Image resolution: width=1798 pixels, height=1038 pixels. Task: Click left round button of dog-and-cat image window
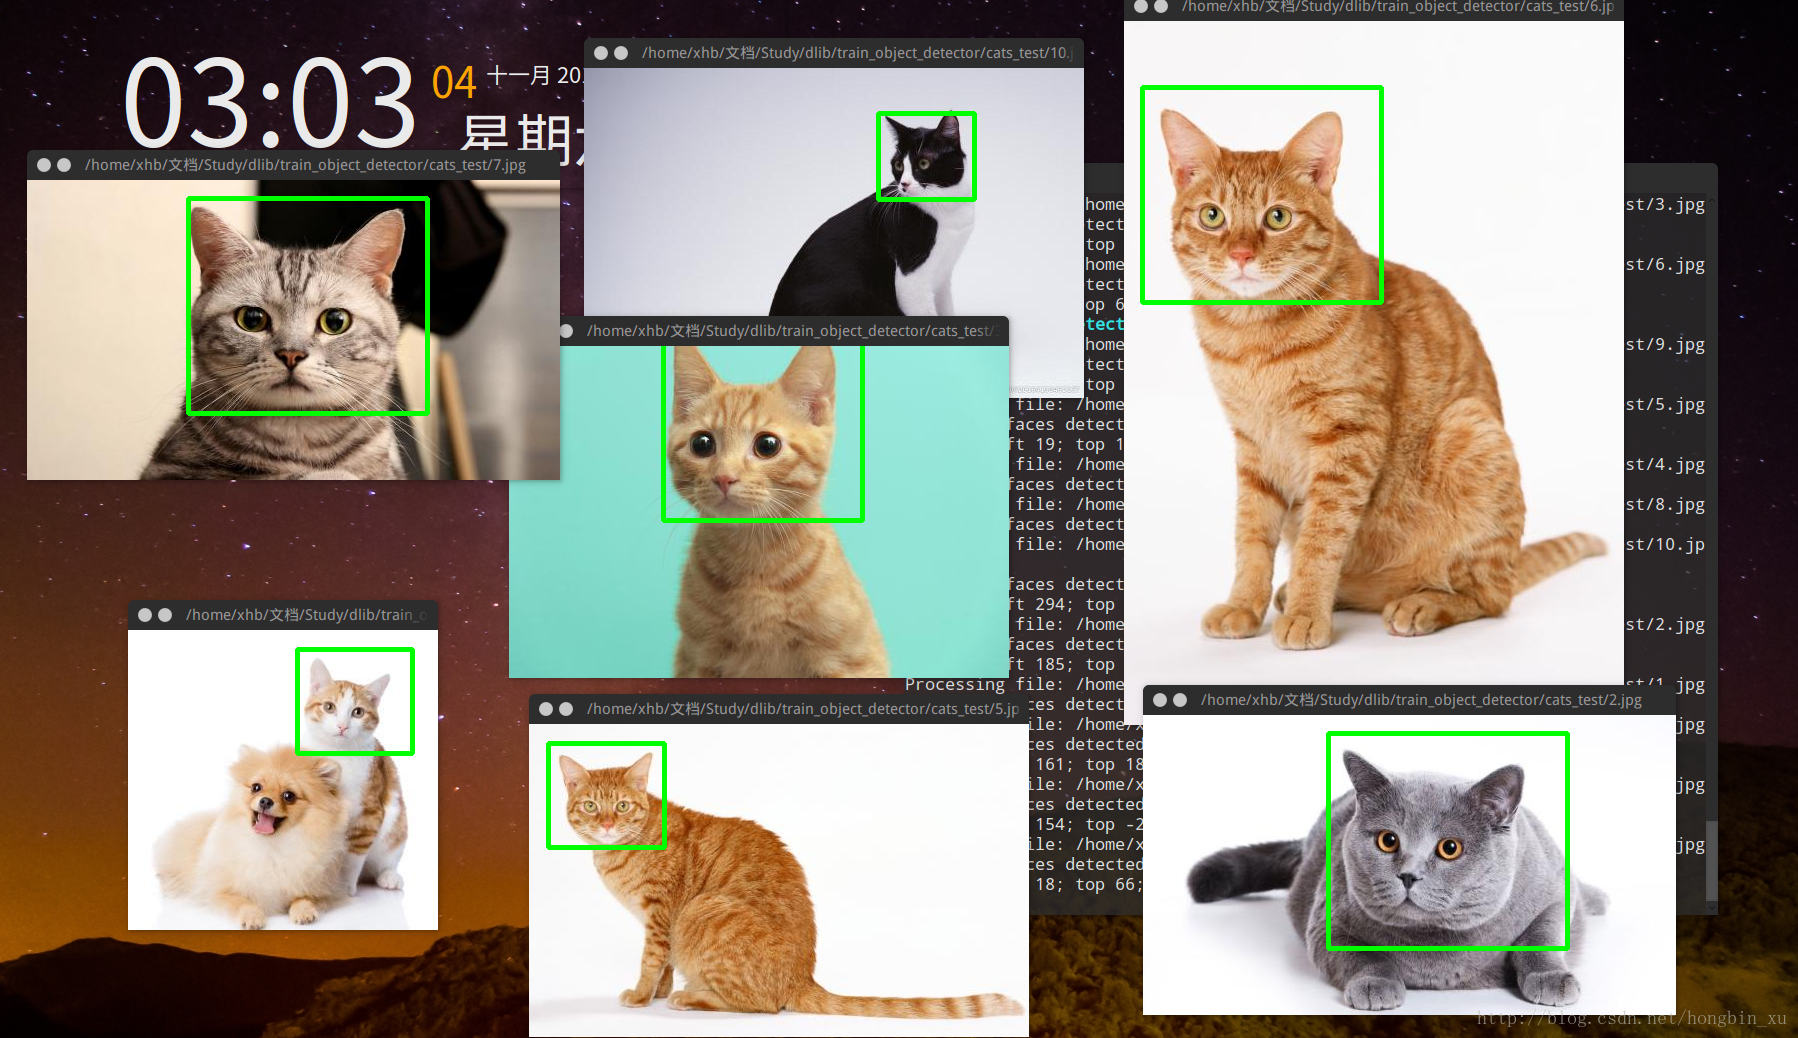tap(145, 615)
